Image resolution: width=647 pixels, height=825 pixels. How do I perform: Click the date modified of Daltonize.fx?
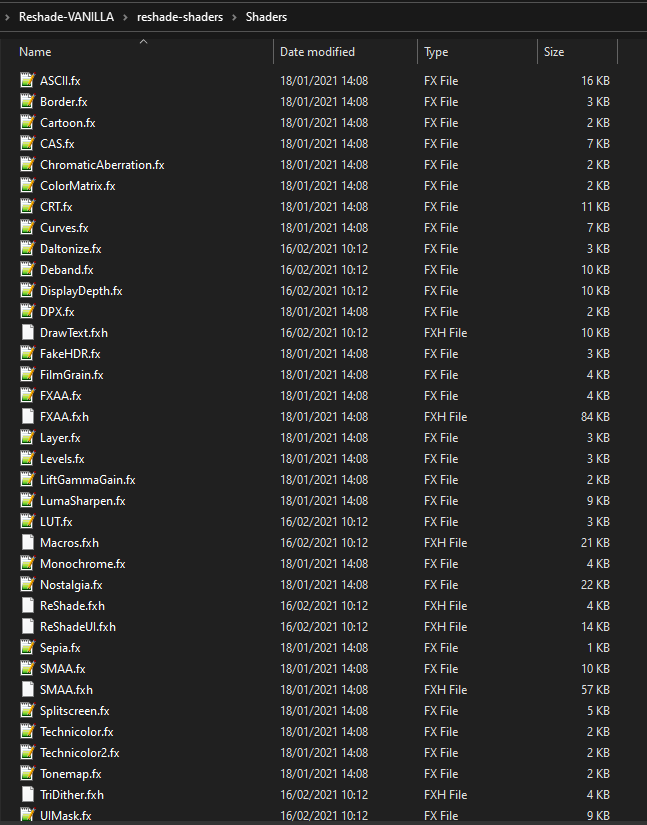(x=324, y=248)
